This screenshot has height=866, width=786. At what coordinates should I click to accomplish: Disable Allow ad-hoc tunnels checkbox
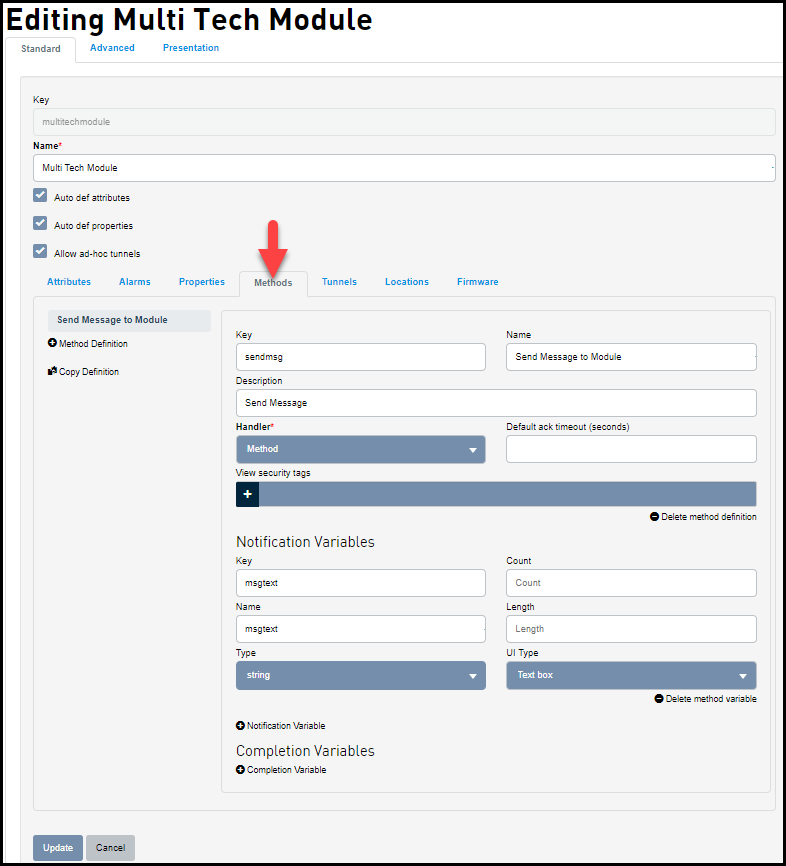click(40, 252)
